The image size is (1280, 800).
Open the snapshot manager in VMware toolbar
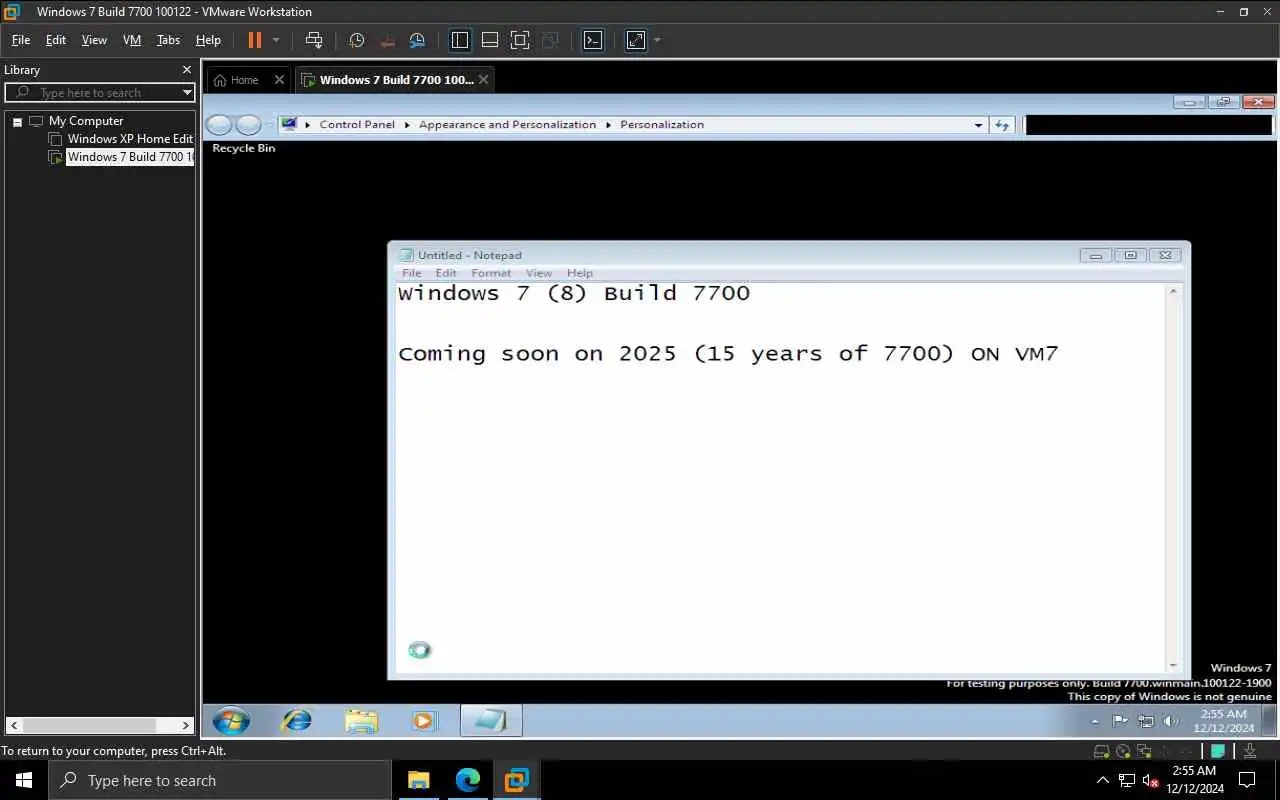[418, 40]
